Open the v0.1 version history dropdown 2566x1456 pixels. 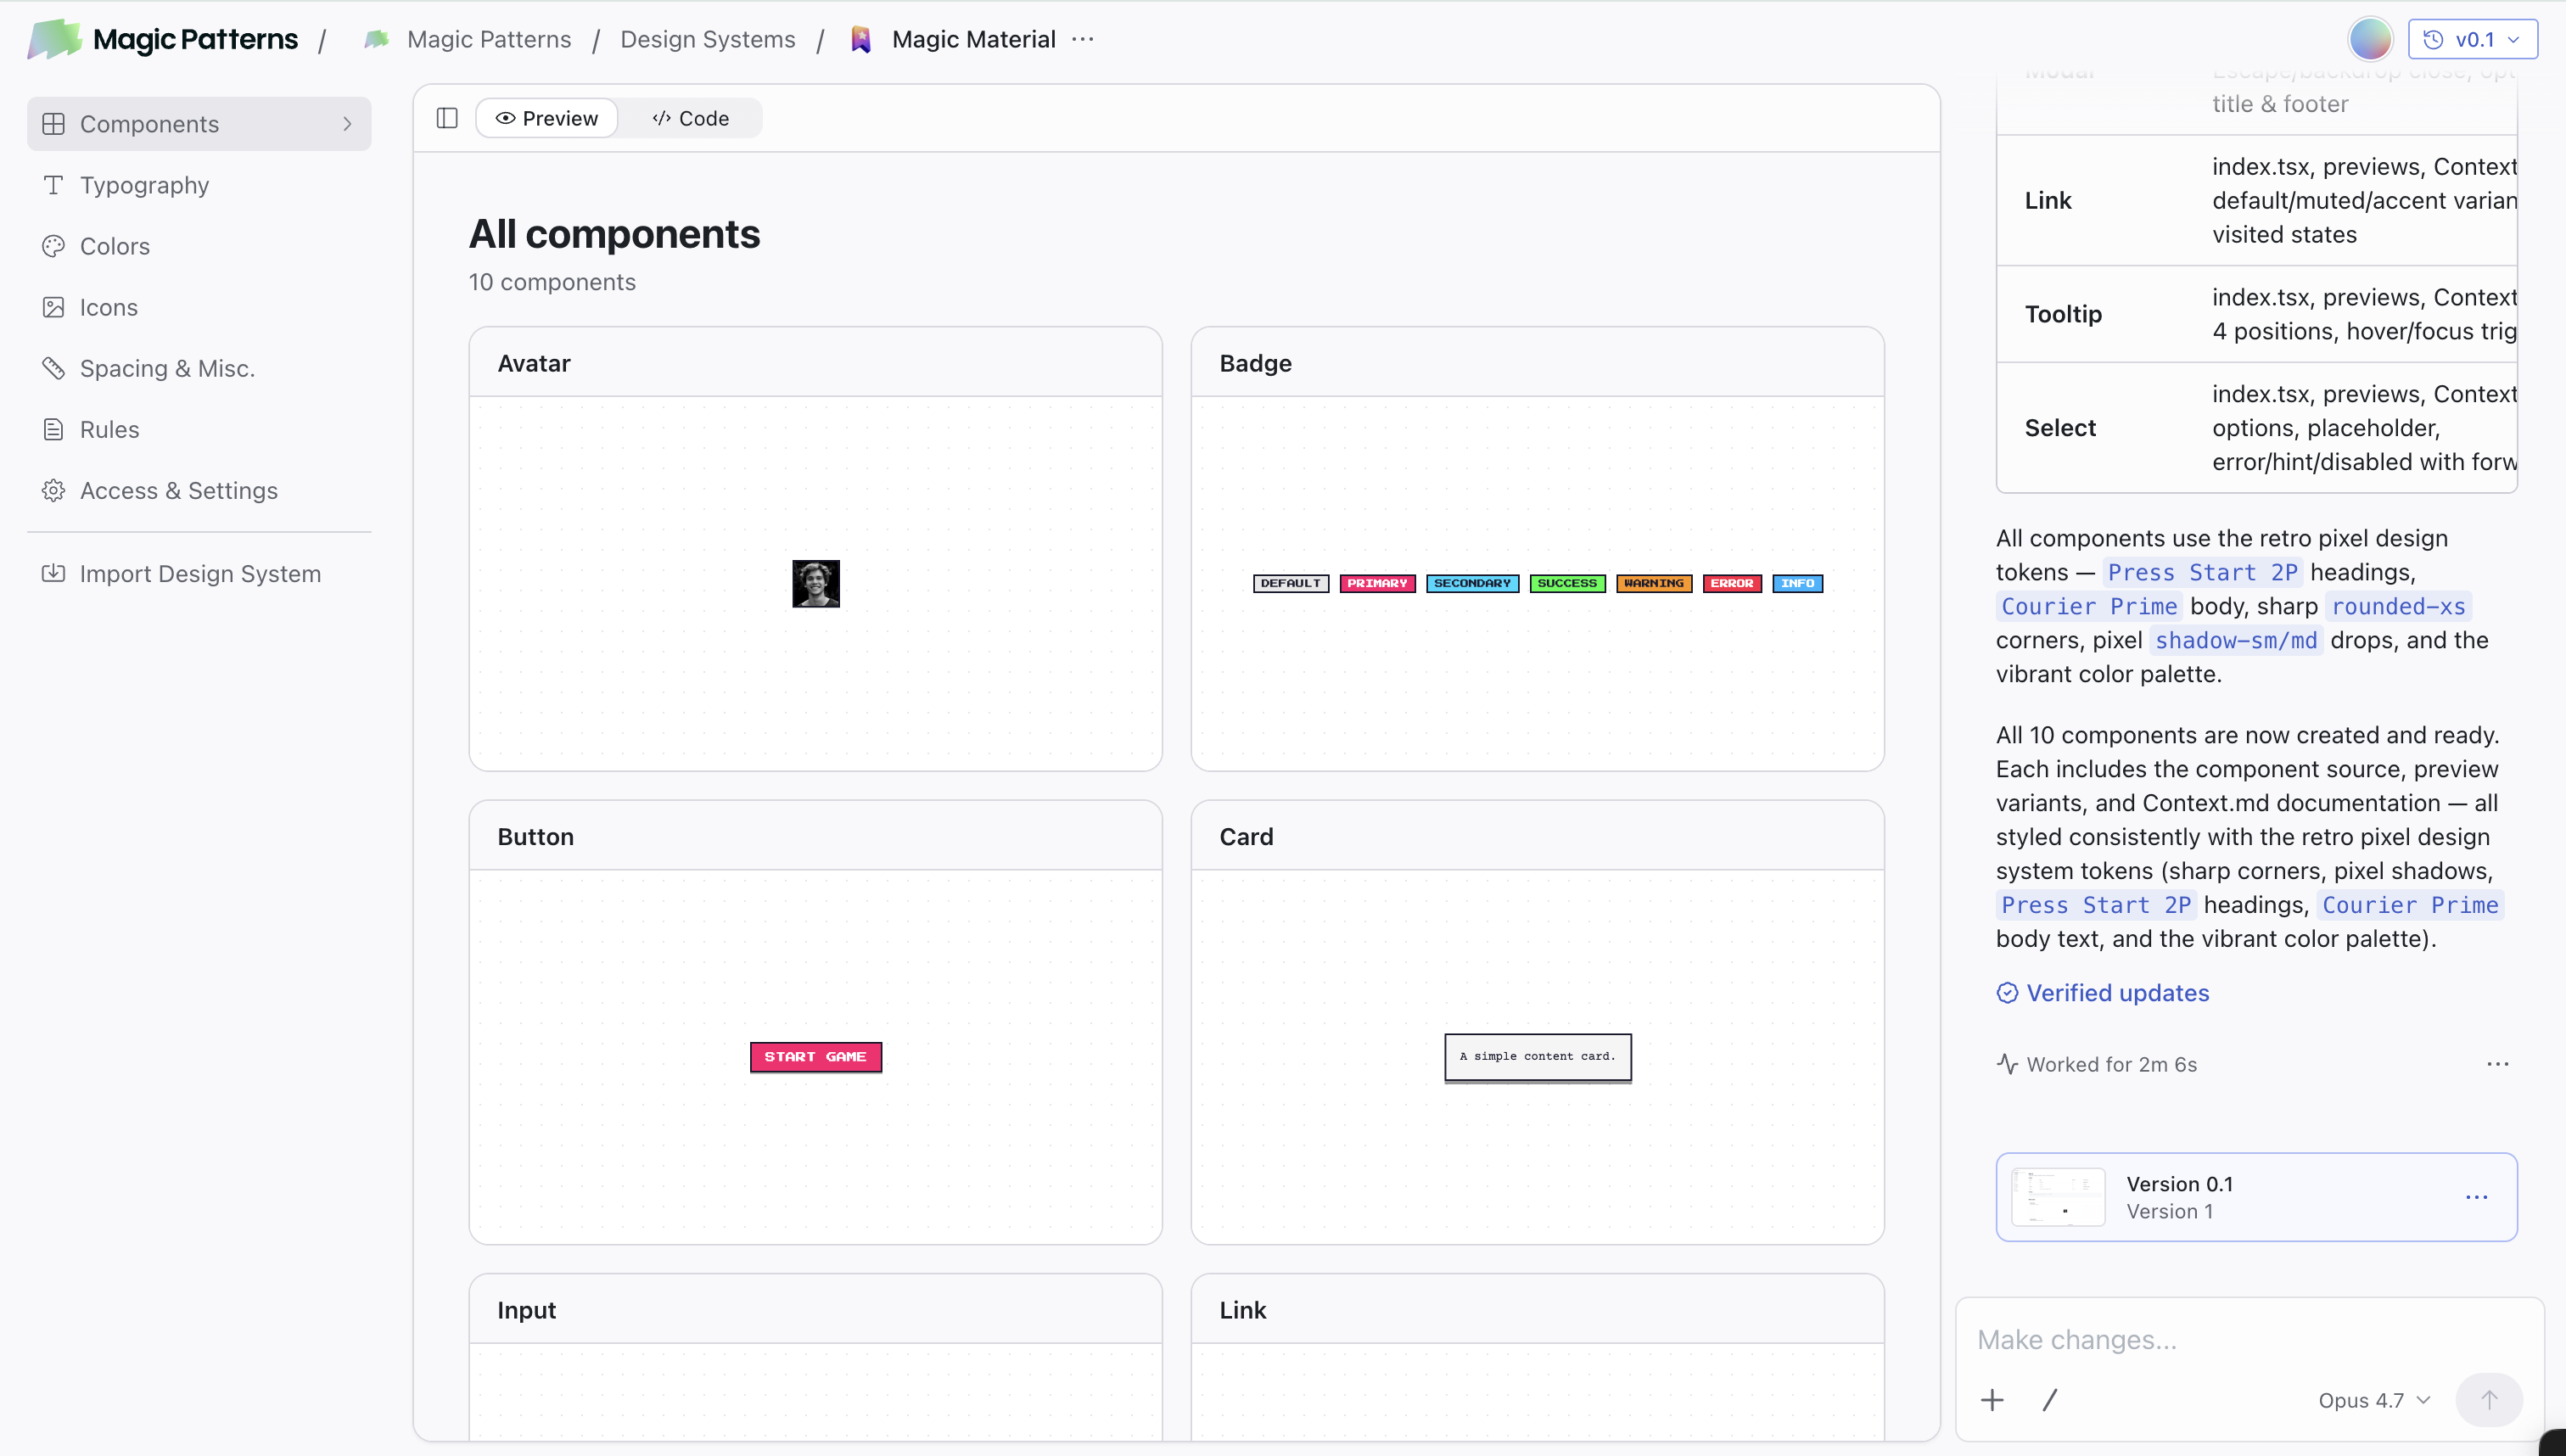(2472, 39)
